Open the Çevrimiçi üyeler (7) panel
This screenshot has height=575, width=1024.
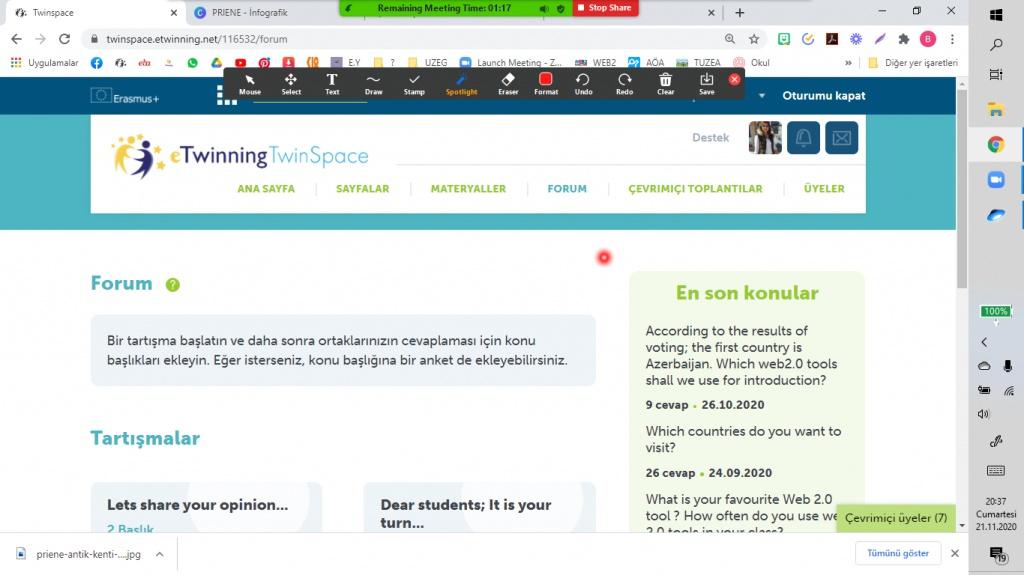(x=895, y=518)
